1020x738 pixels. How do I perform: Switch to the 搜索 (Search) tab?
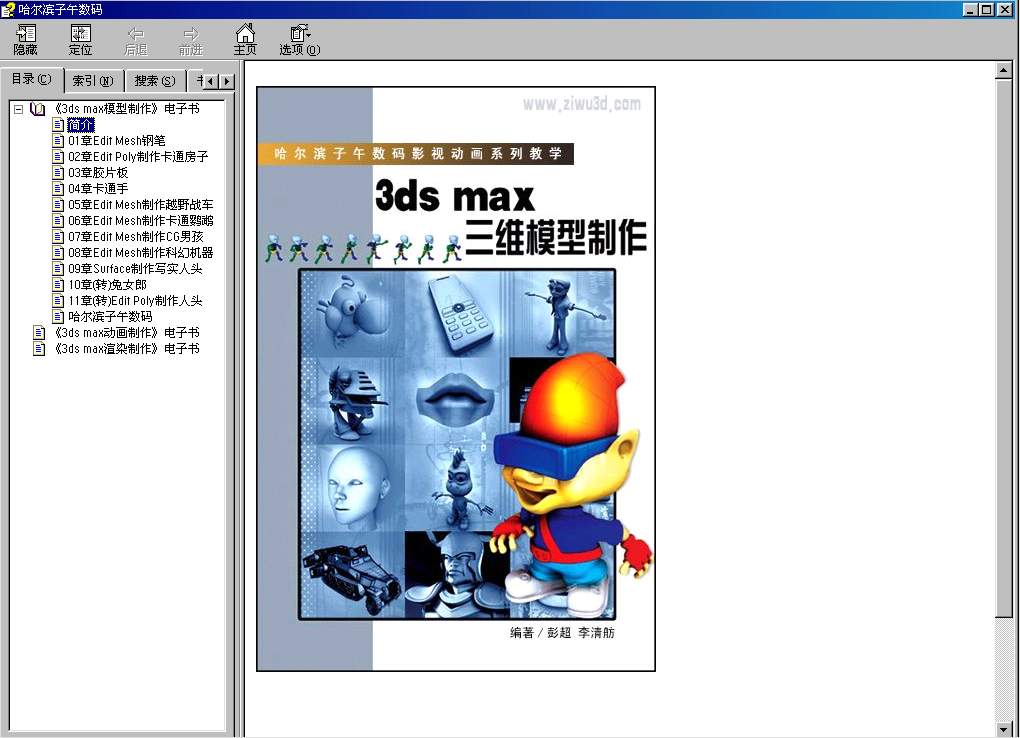coord(154,81)
